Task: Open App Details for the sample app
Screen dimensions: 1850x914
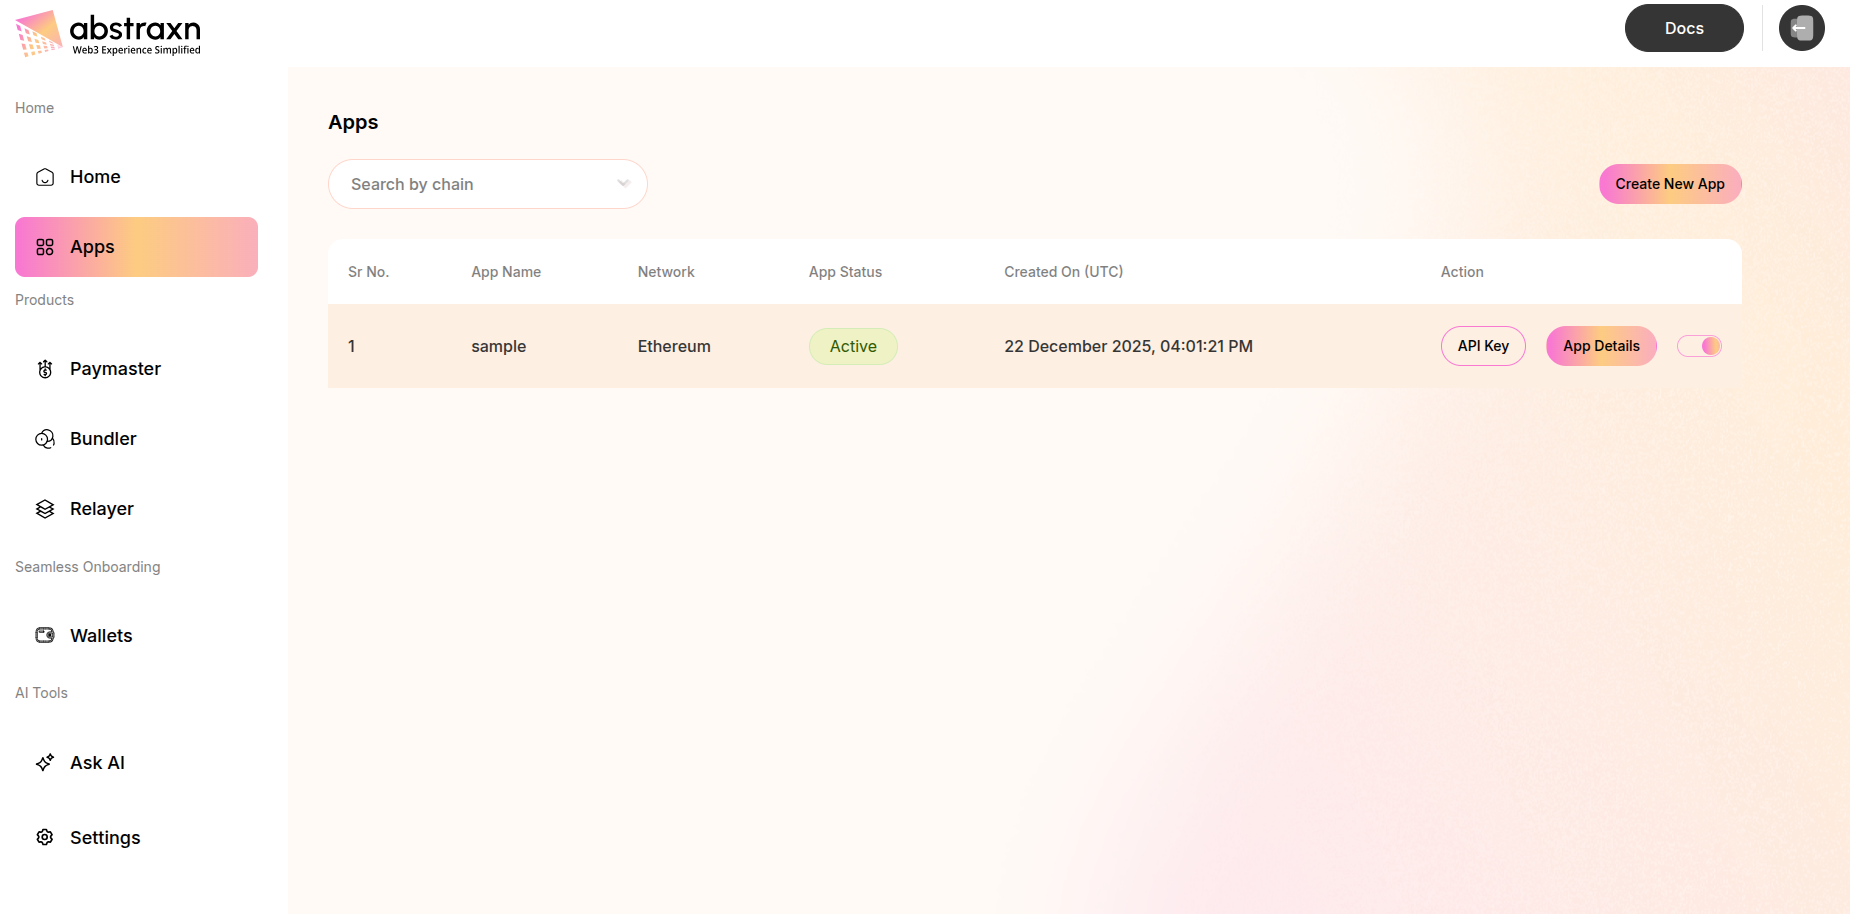Action: [1601, 345]
